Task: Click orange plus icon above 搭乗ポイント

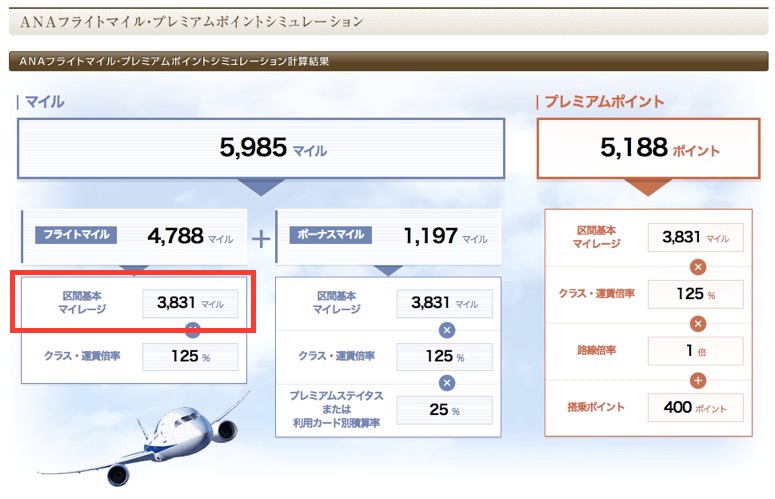Action: (698, 379)
